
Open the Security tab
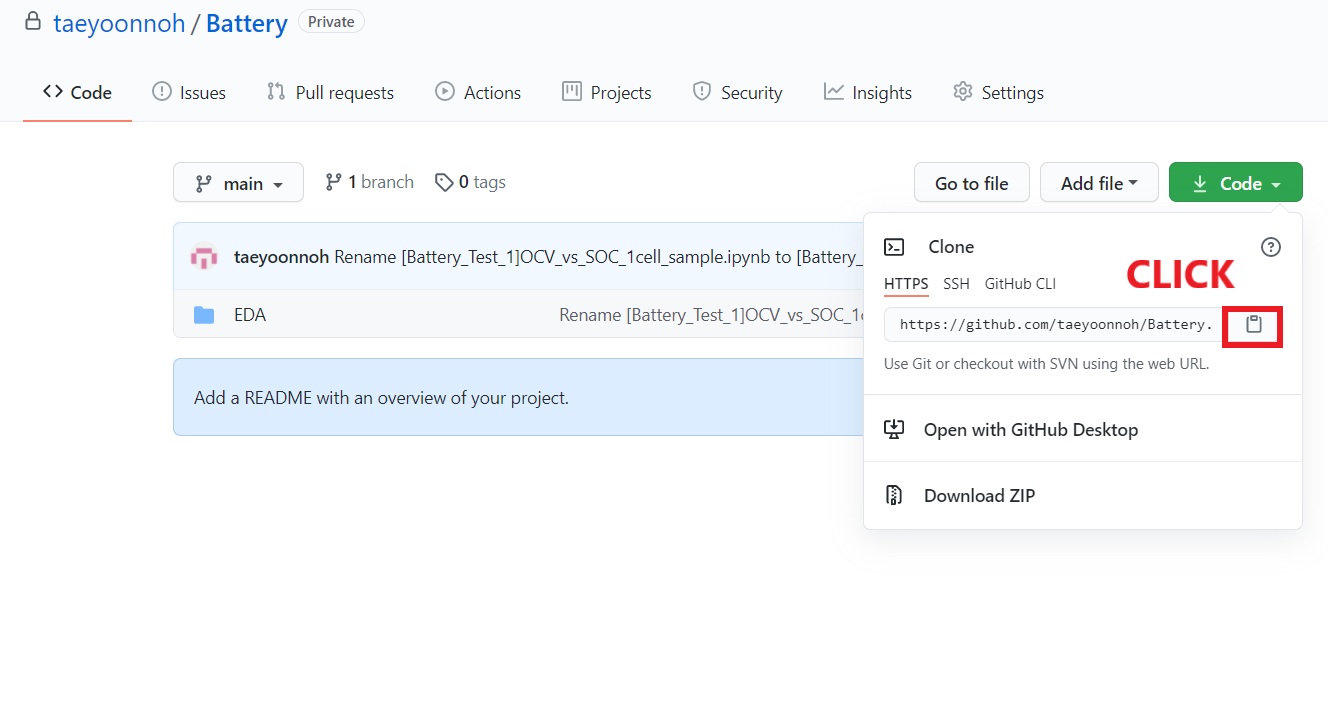(x=737, y=92)
